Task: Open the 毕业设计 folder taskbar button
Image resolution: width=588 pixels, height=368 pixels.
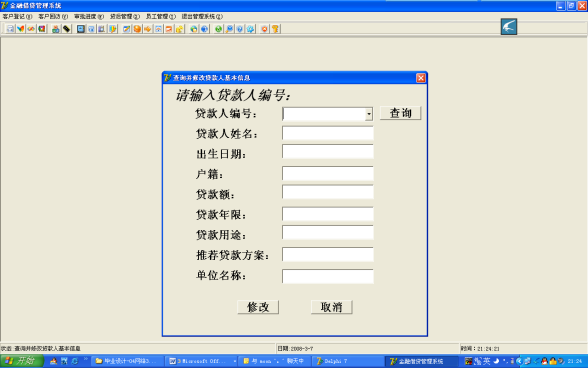Action: (x=128, y=361)
